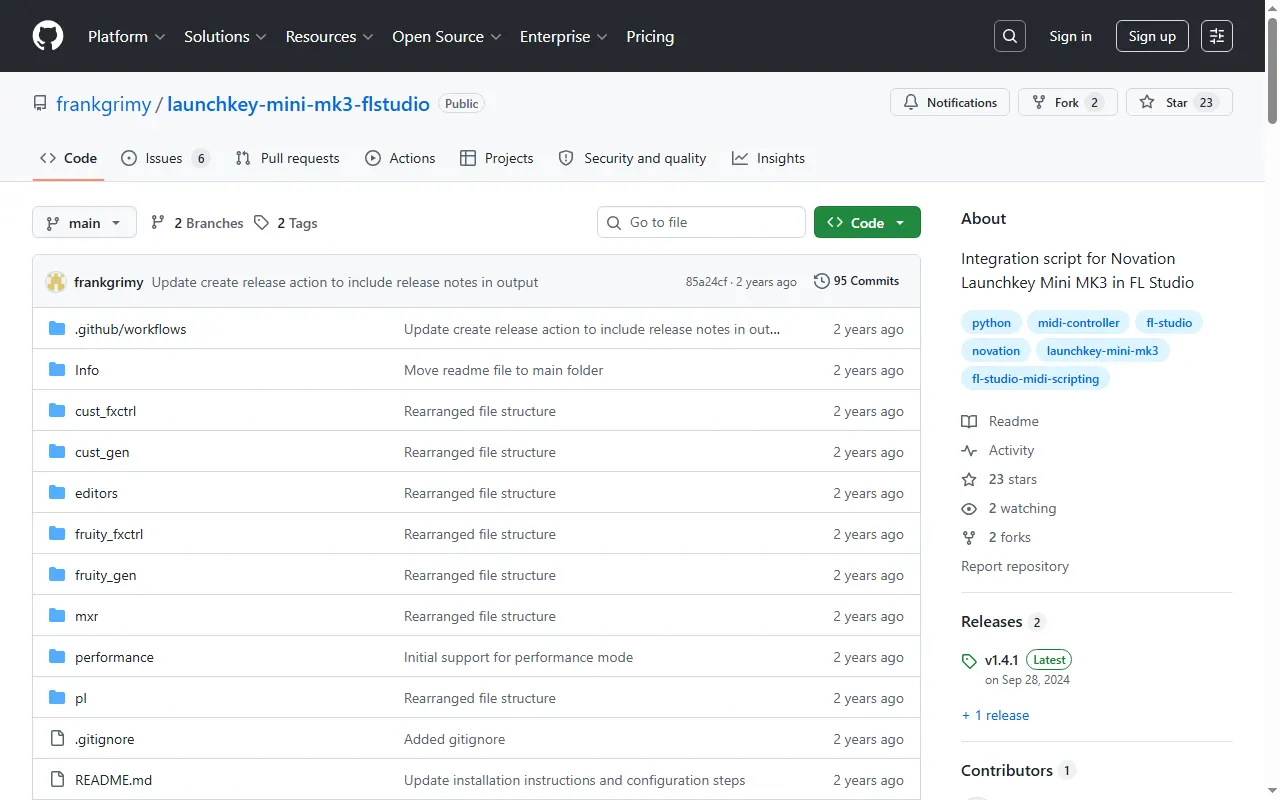Open the main branch selector dropdown

(84, 222)
